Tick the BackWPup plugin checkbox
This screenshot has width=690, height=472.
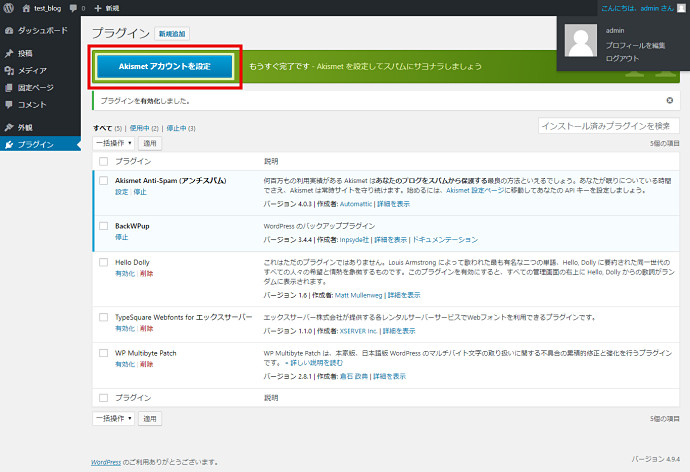(x=103, y=226)
